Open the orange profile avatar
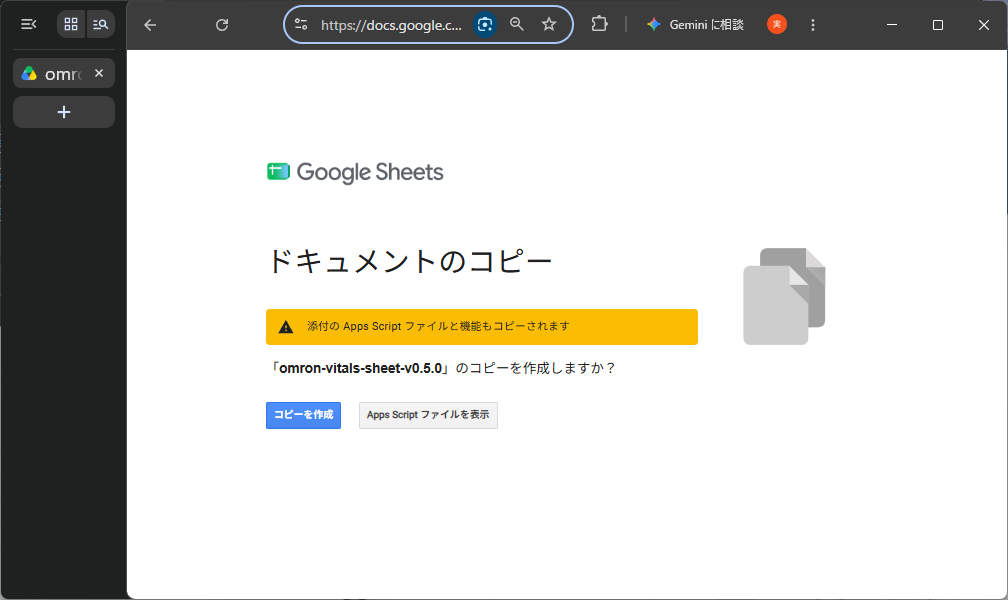Viewport: 1008px width, 600px height. click(777, 24)
